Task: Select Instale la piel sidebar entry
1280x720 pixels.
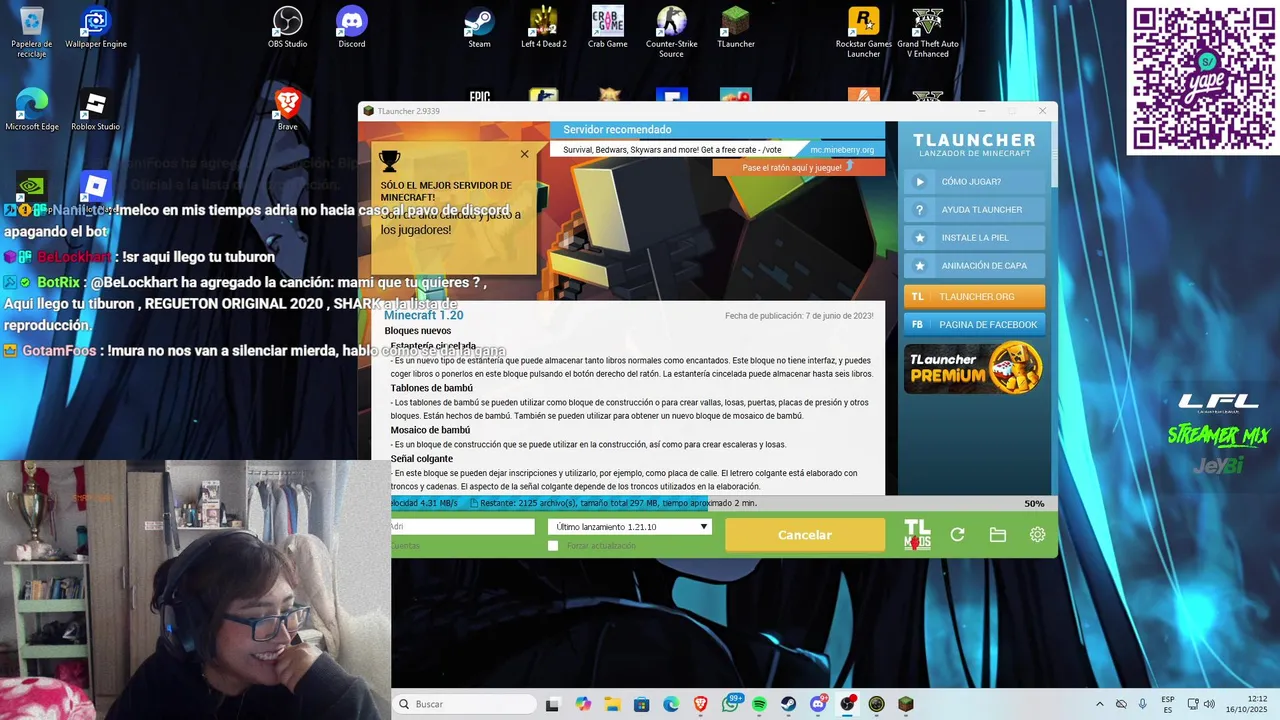Action: [x=974, y=238]
